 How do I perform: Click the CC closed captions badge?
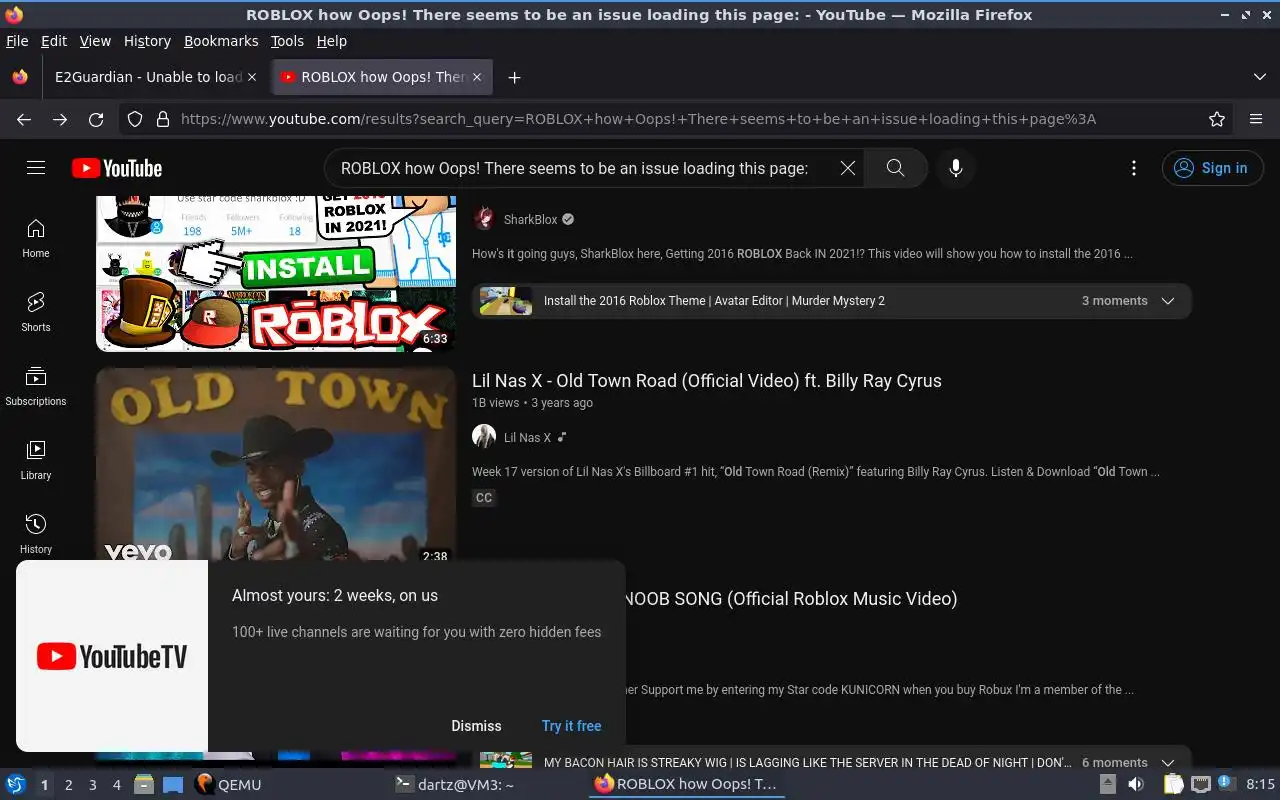[x=484, y=497]
